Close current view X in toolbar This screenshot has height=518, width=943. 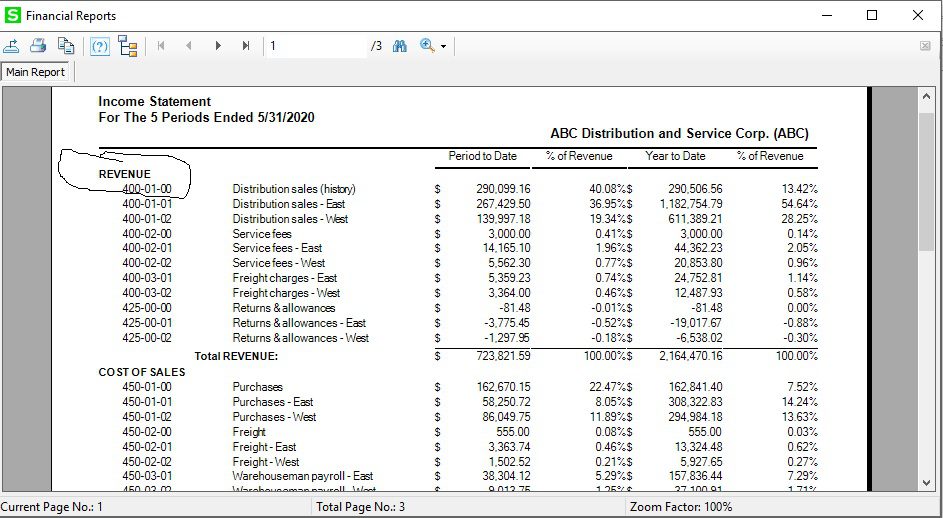pos(926,46)
